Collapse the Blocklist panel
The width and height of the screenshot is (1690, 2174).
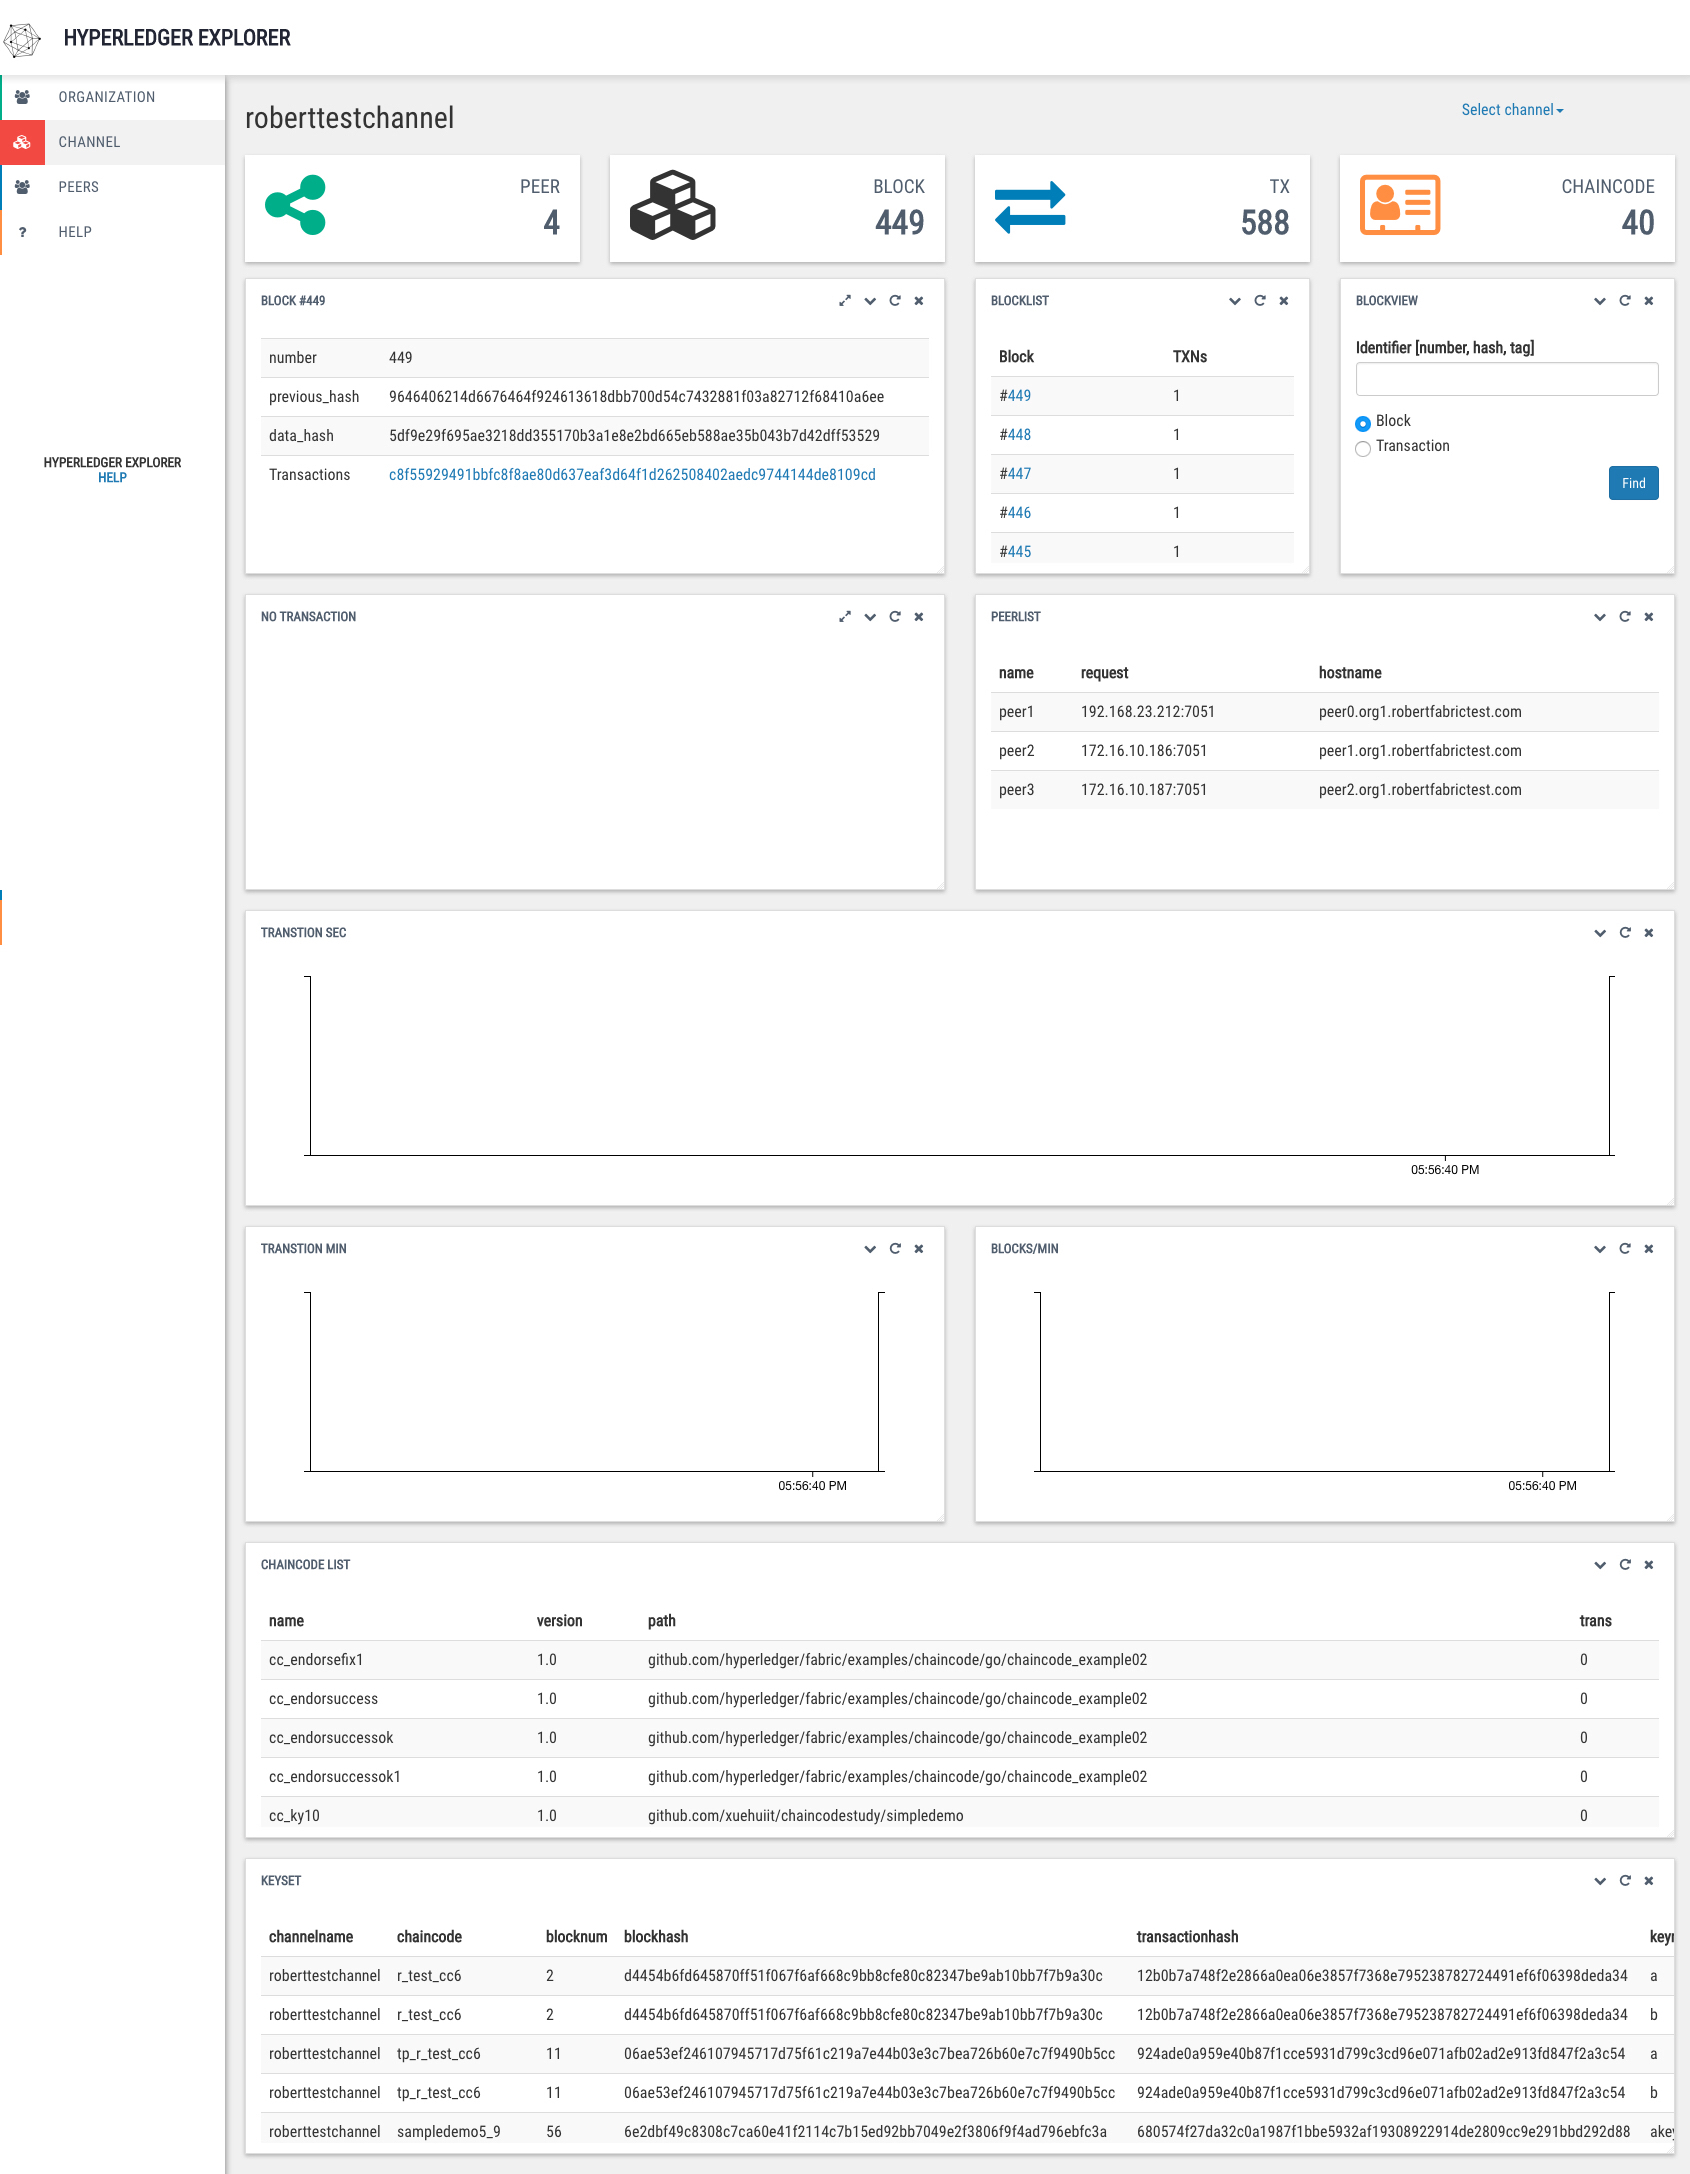pyautogui.click(x=1235, y=301)
